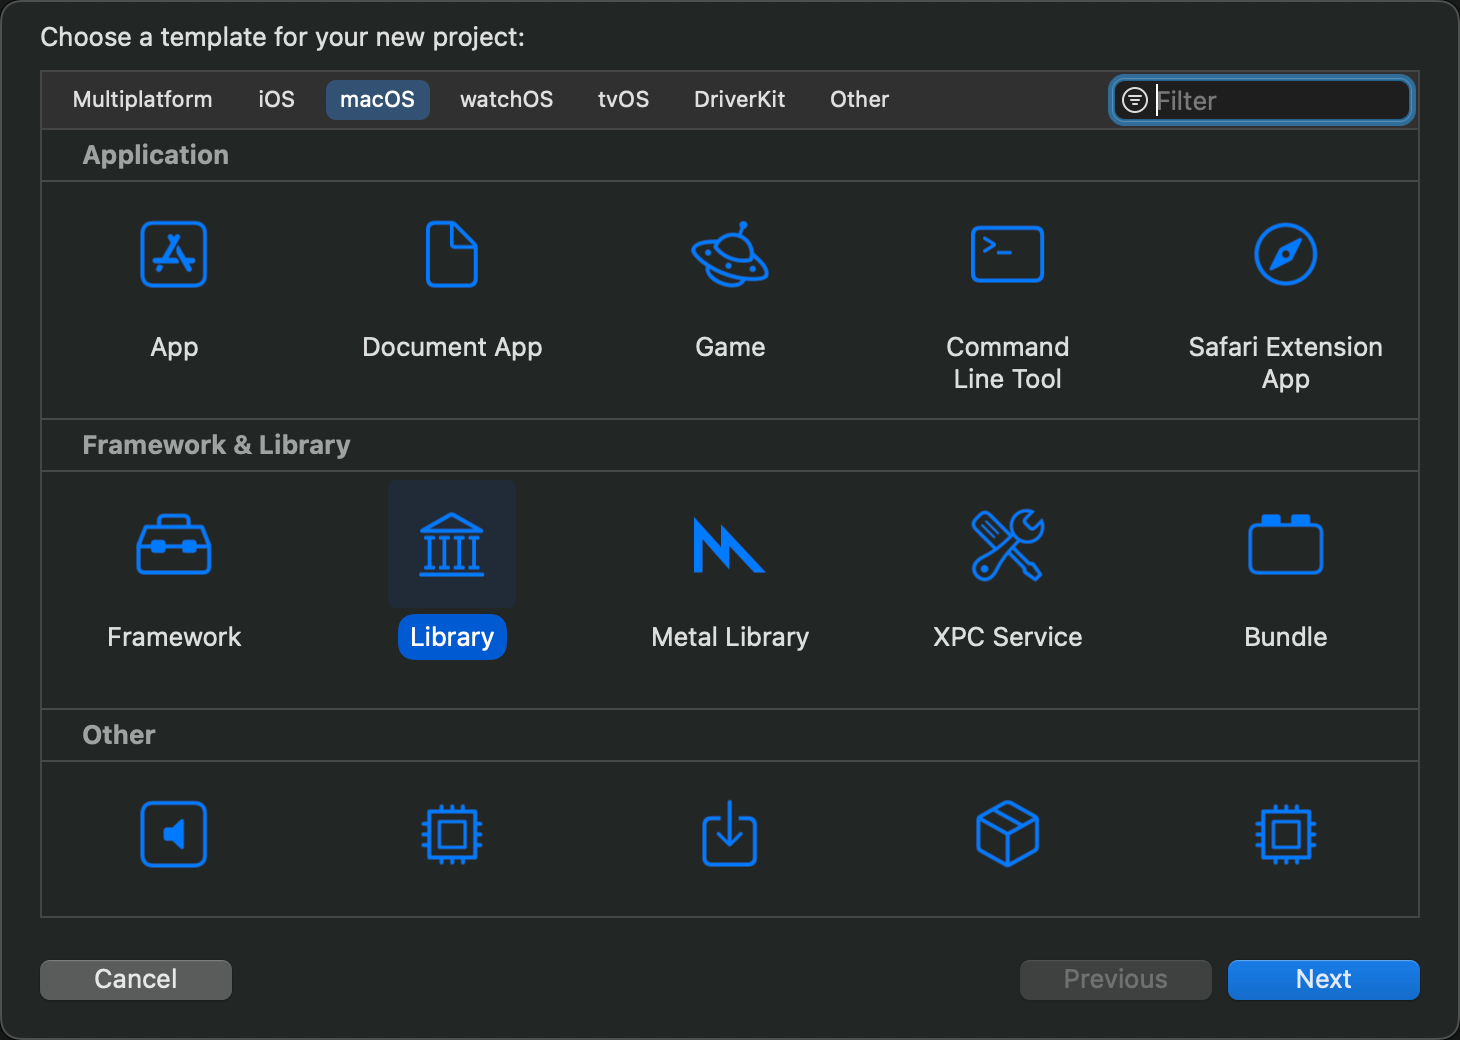Pick the Metal Library icon
Image resolution: width=1460 pixels, height=1040 pixels.
click(730, 545)
